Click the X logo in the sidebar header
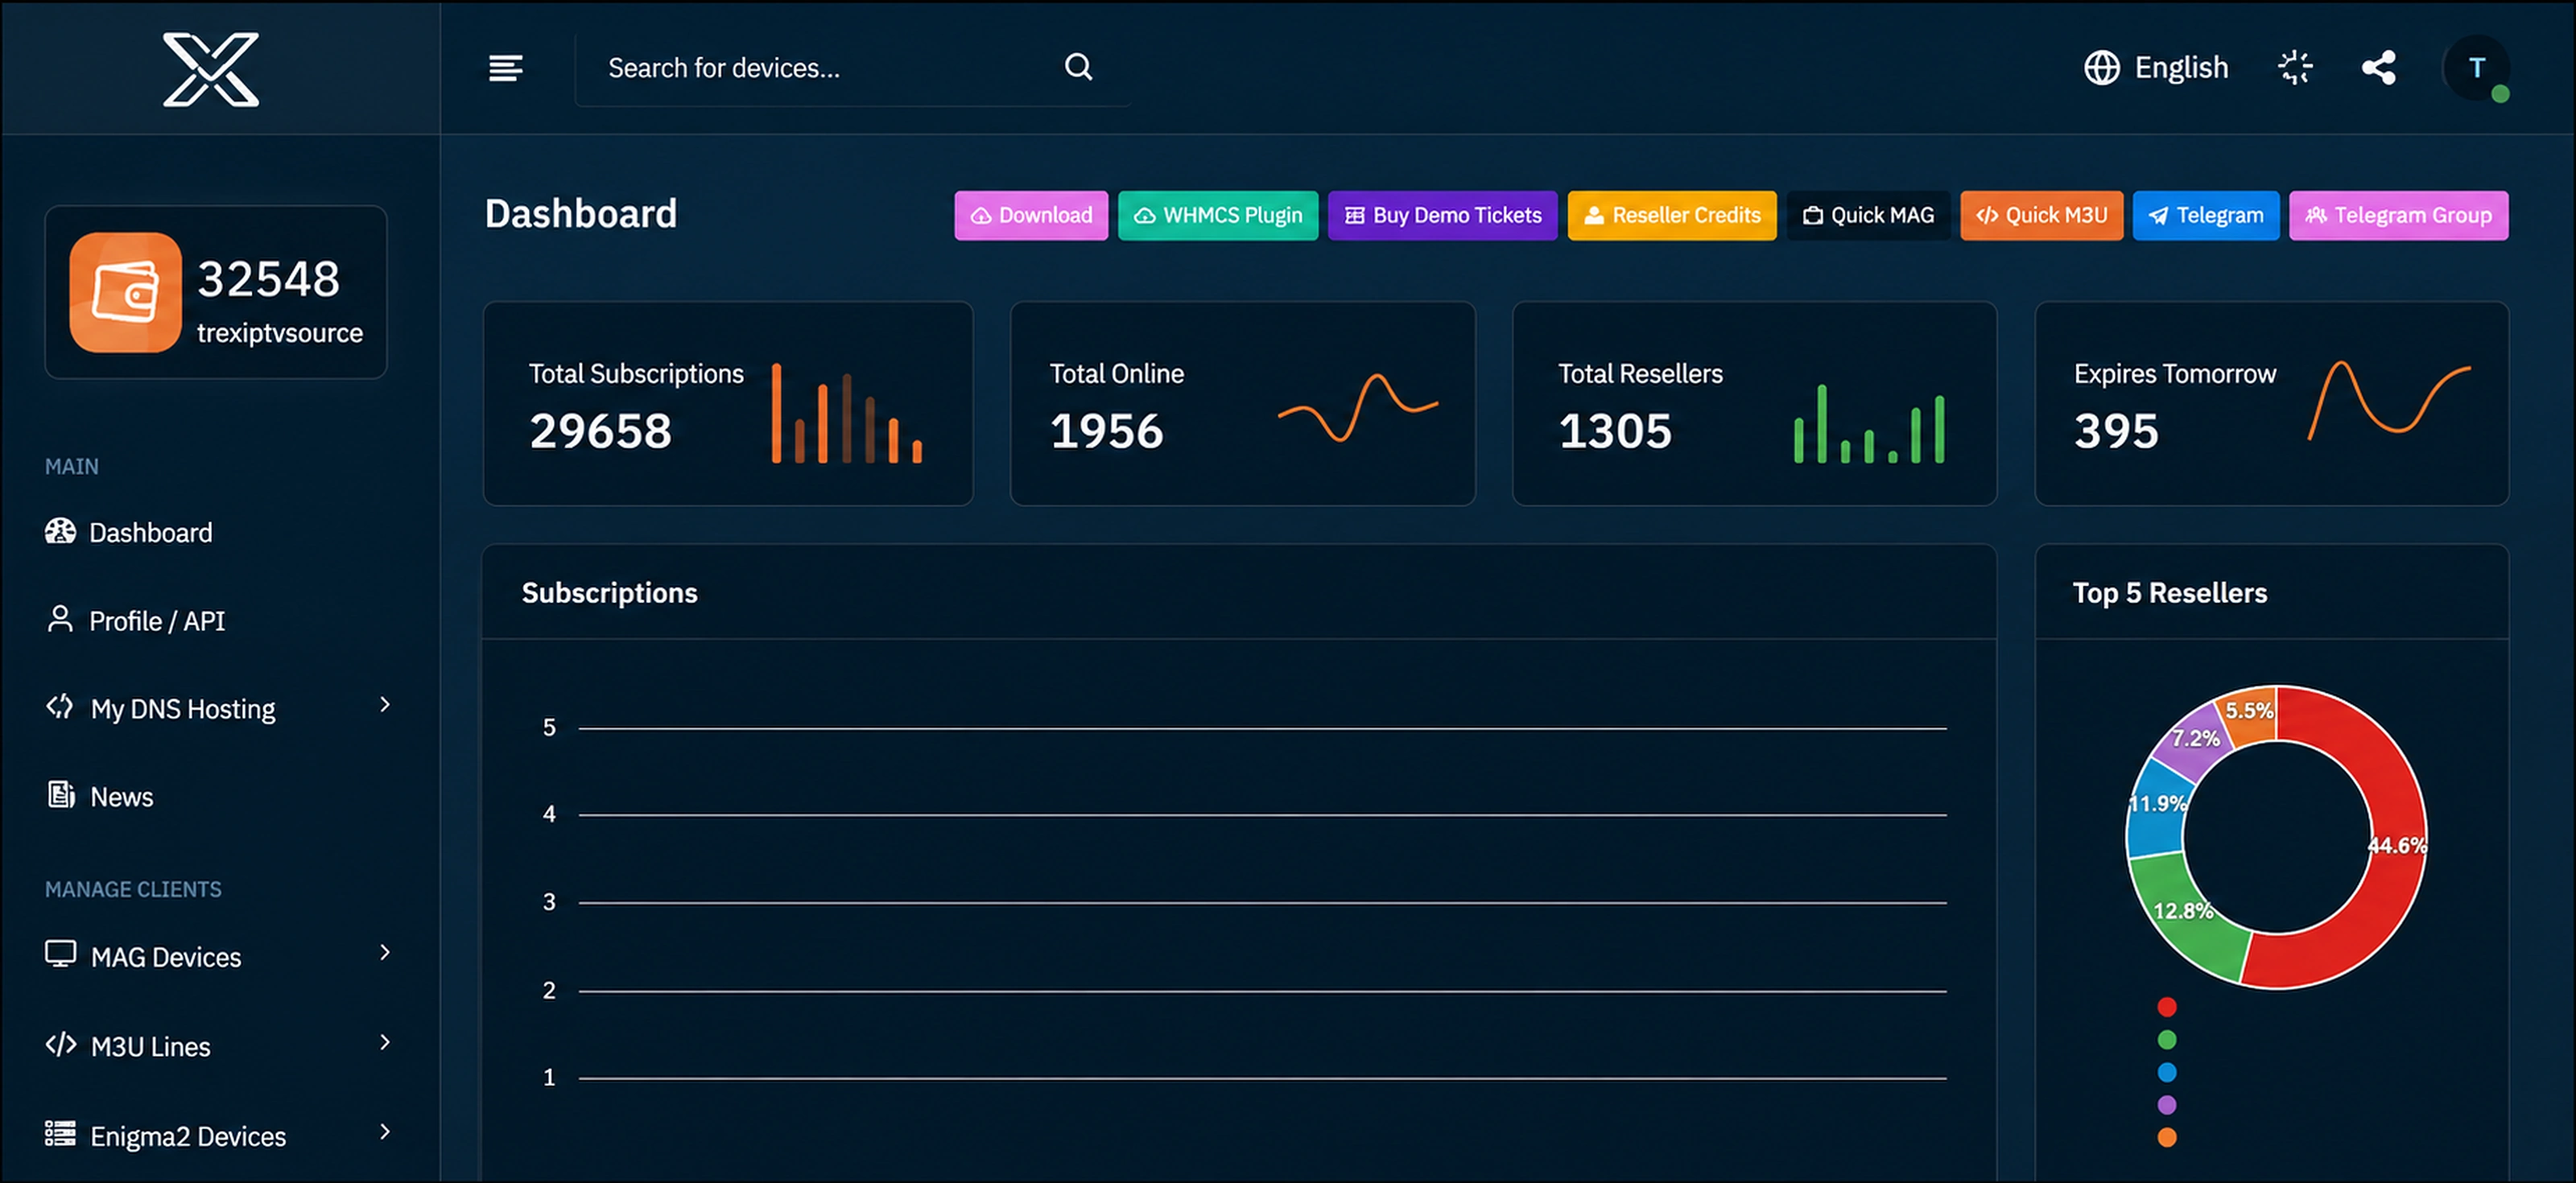 coord(211,69)
